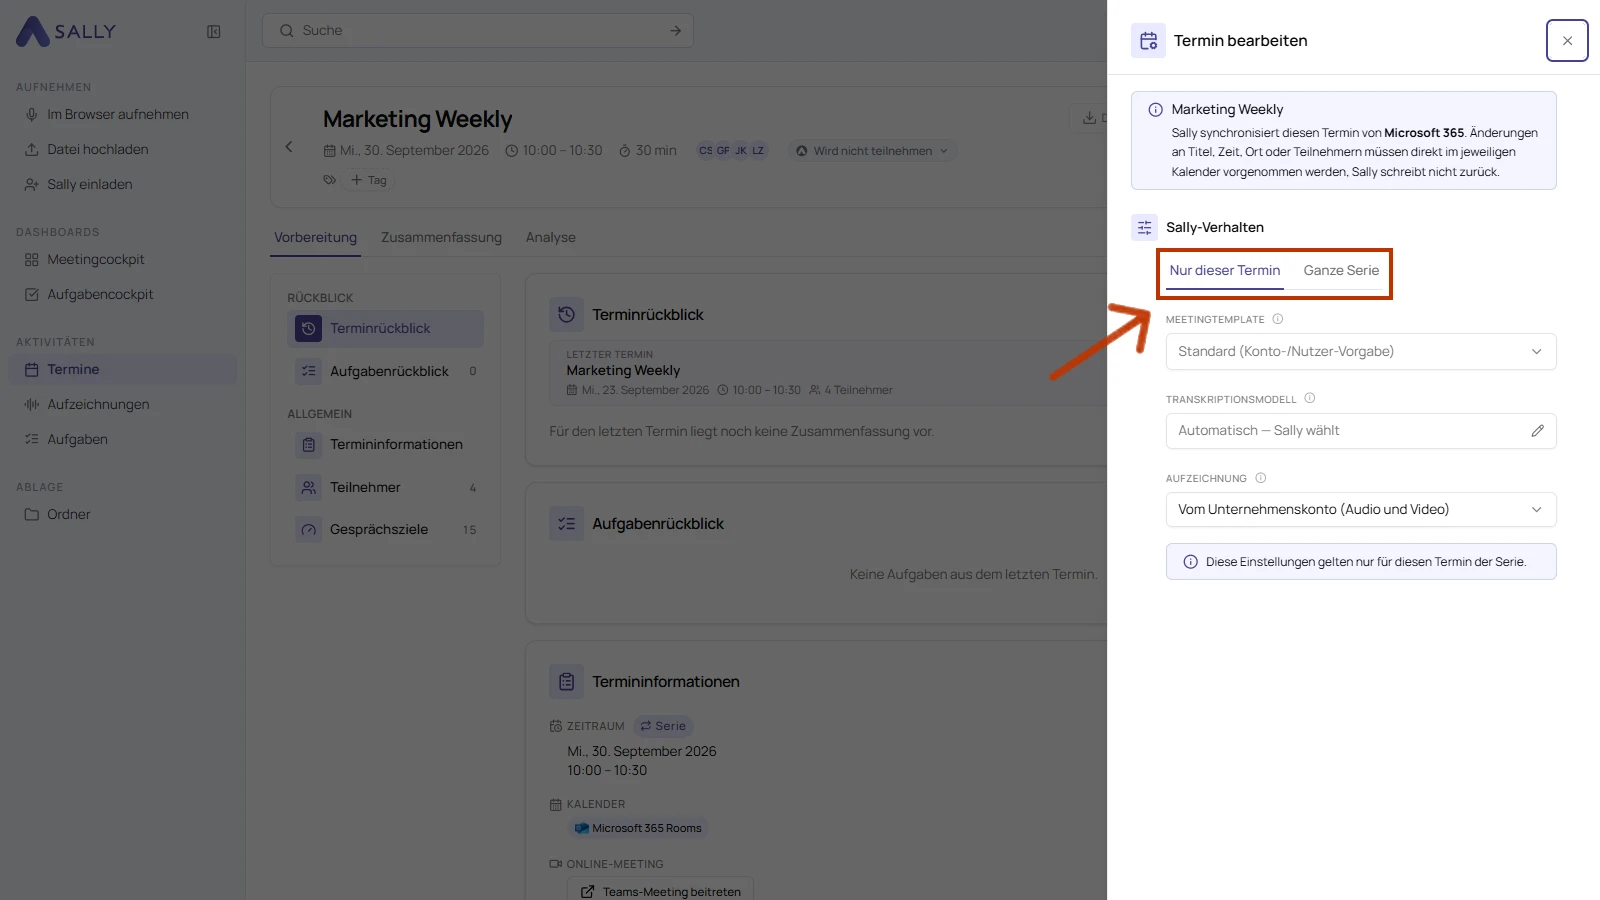The image size is (1600, 900).
Task: Select Aufgabenrückblick in the Rückblick list
Action: [x=385, y=372]
